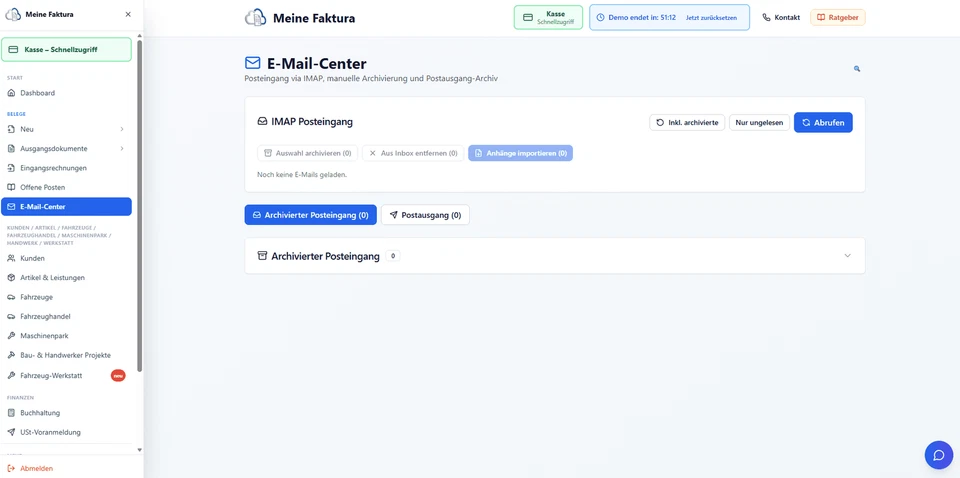Click the red neu badge
Image resolution: width=960 pixels, height=478 pixels.
pyautogui.click(x=118, y=375)
